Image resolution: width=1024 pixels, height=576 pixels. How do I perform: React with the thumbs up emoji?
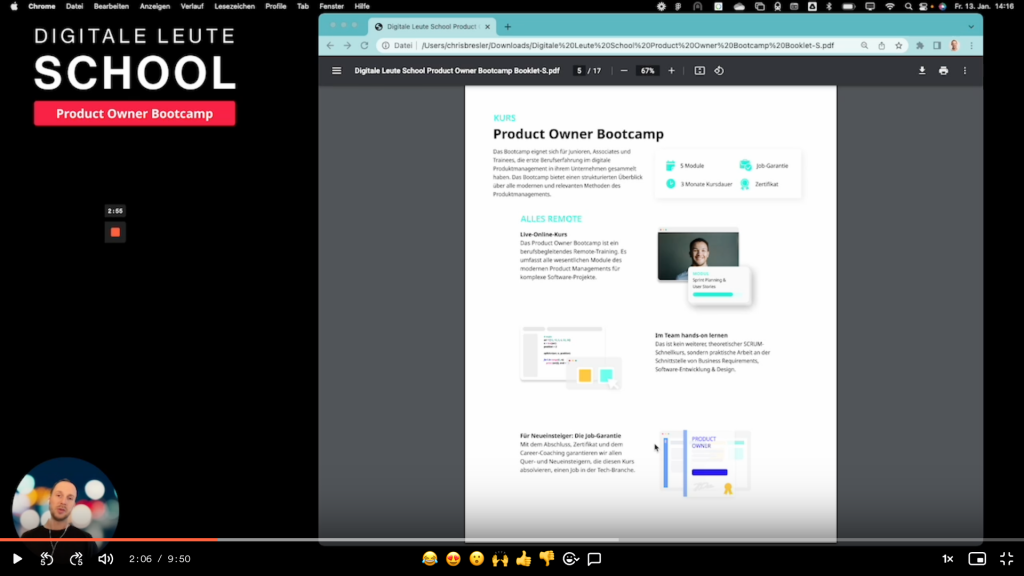[524, 559]
